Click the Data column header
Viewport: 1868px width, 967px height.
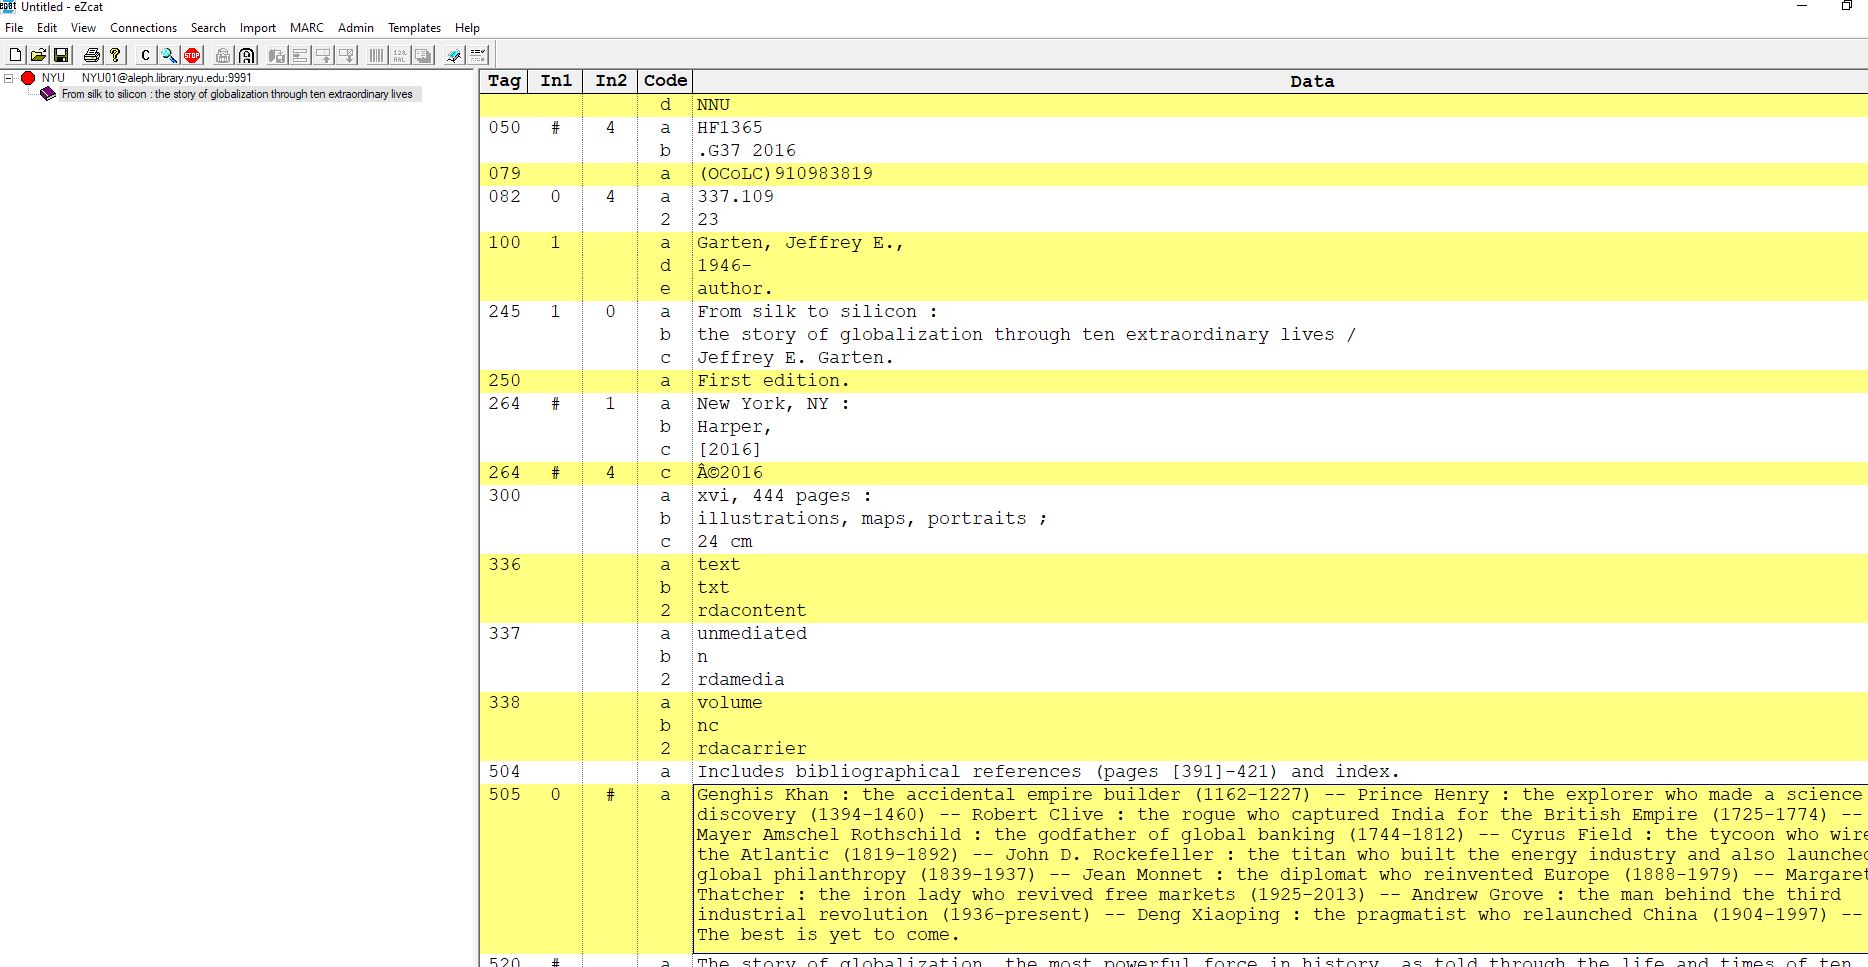(x=1311, y=81)
